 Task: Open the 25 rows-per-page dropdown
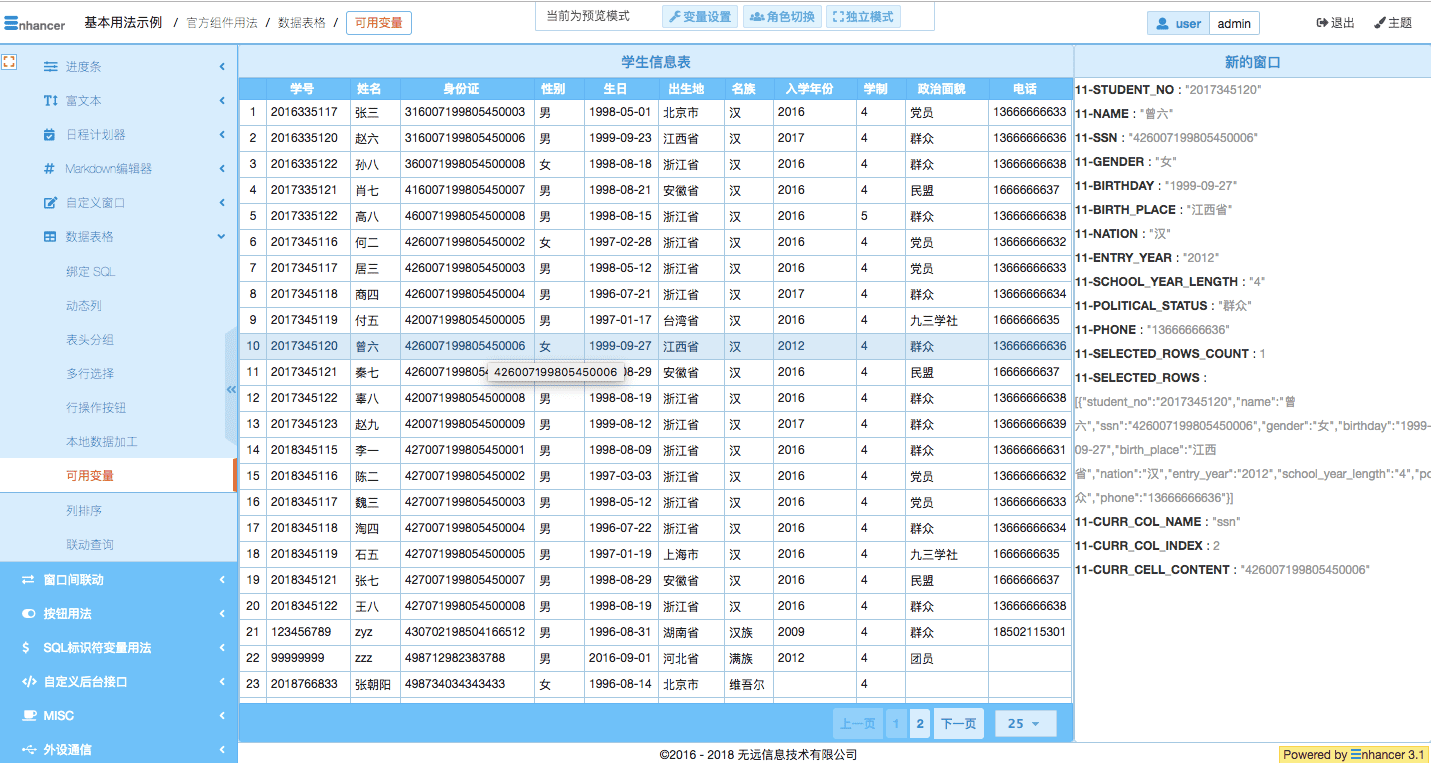[1025, 723]
